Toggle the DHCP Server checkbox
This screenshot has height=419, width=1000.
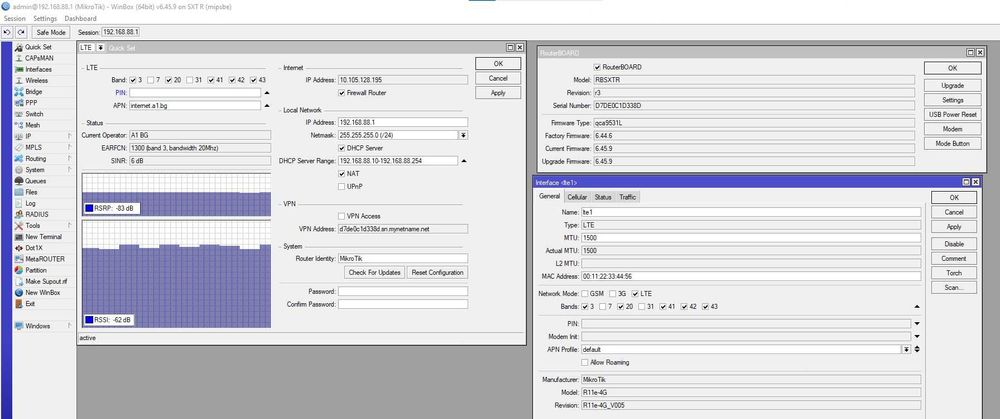pyautogui.click(x=342, y=148)
